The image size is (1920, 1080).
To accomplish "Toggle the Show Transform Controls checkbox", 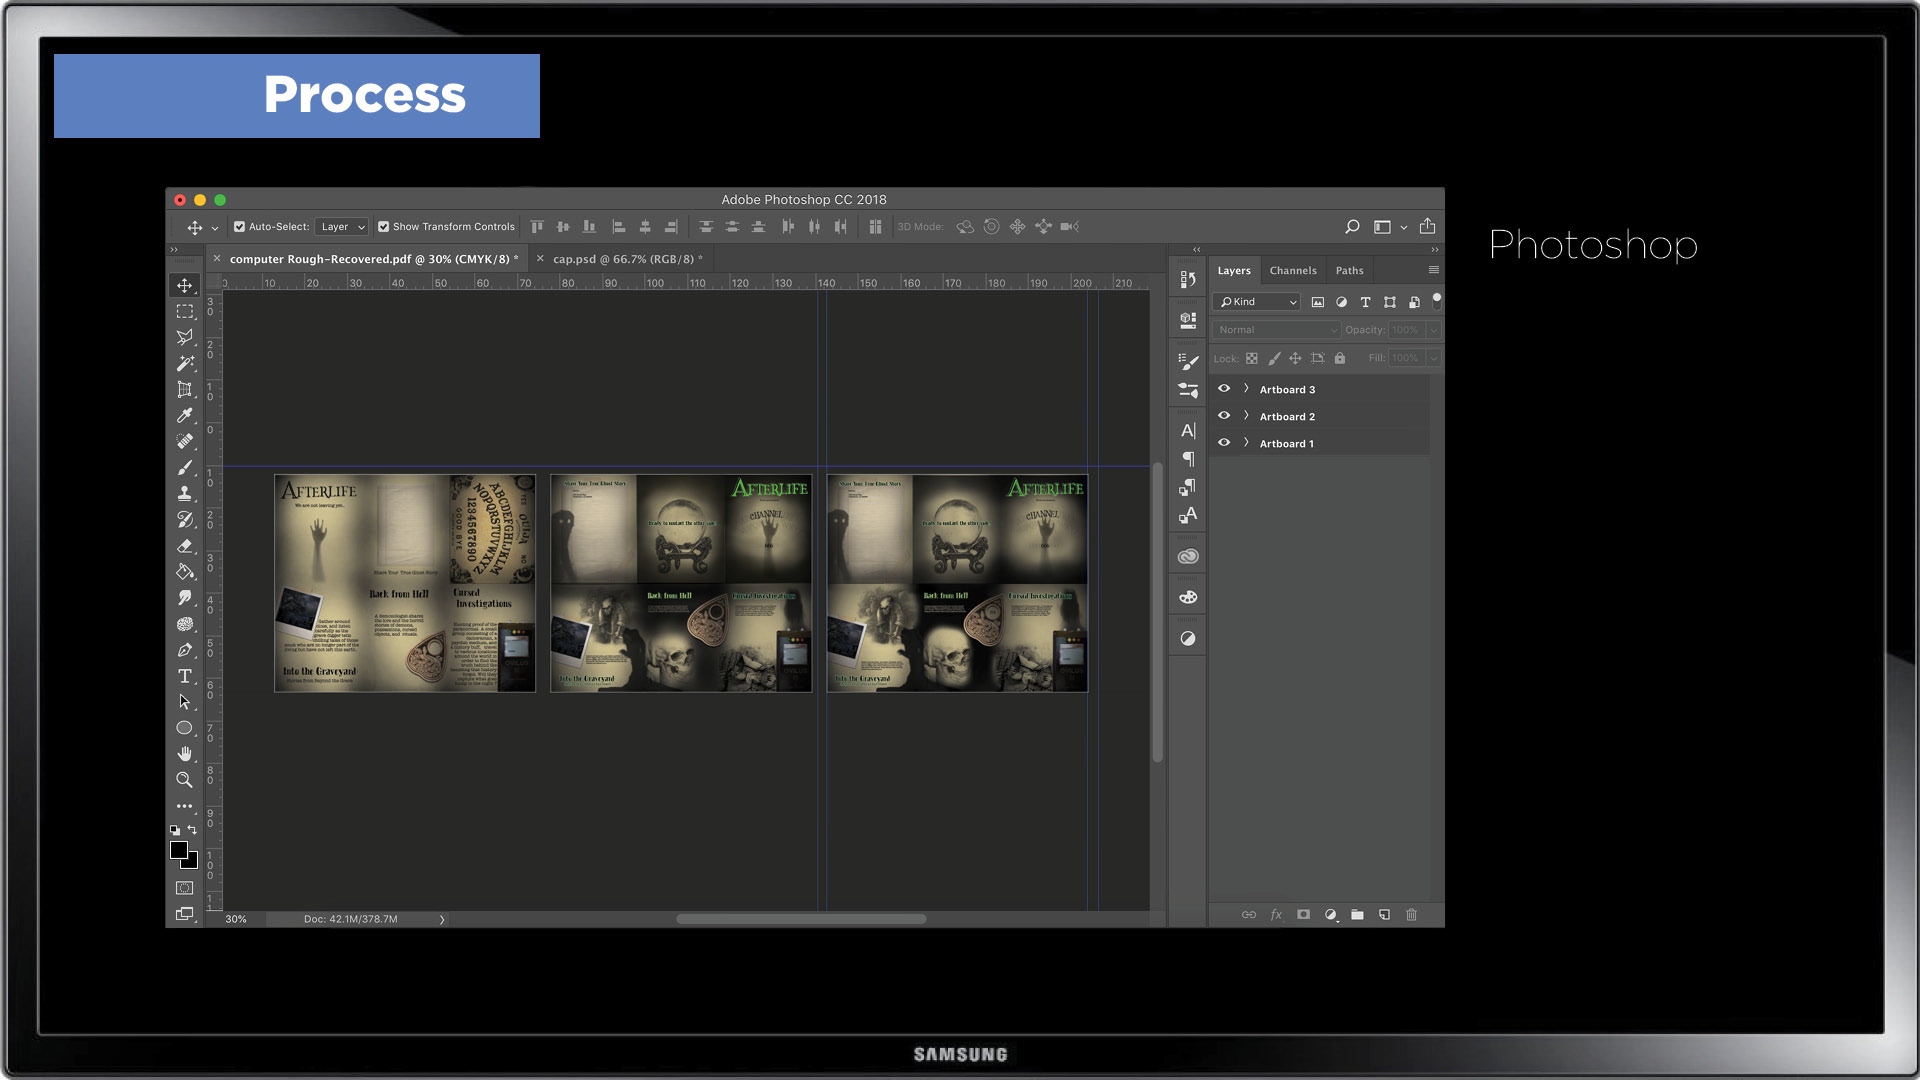I will click(x=383, y=227).
